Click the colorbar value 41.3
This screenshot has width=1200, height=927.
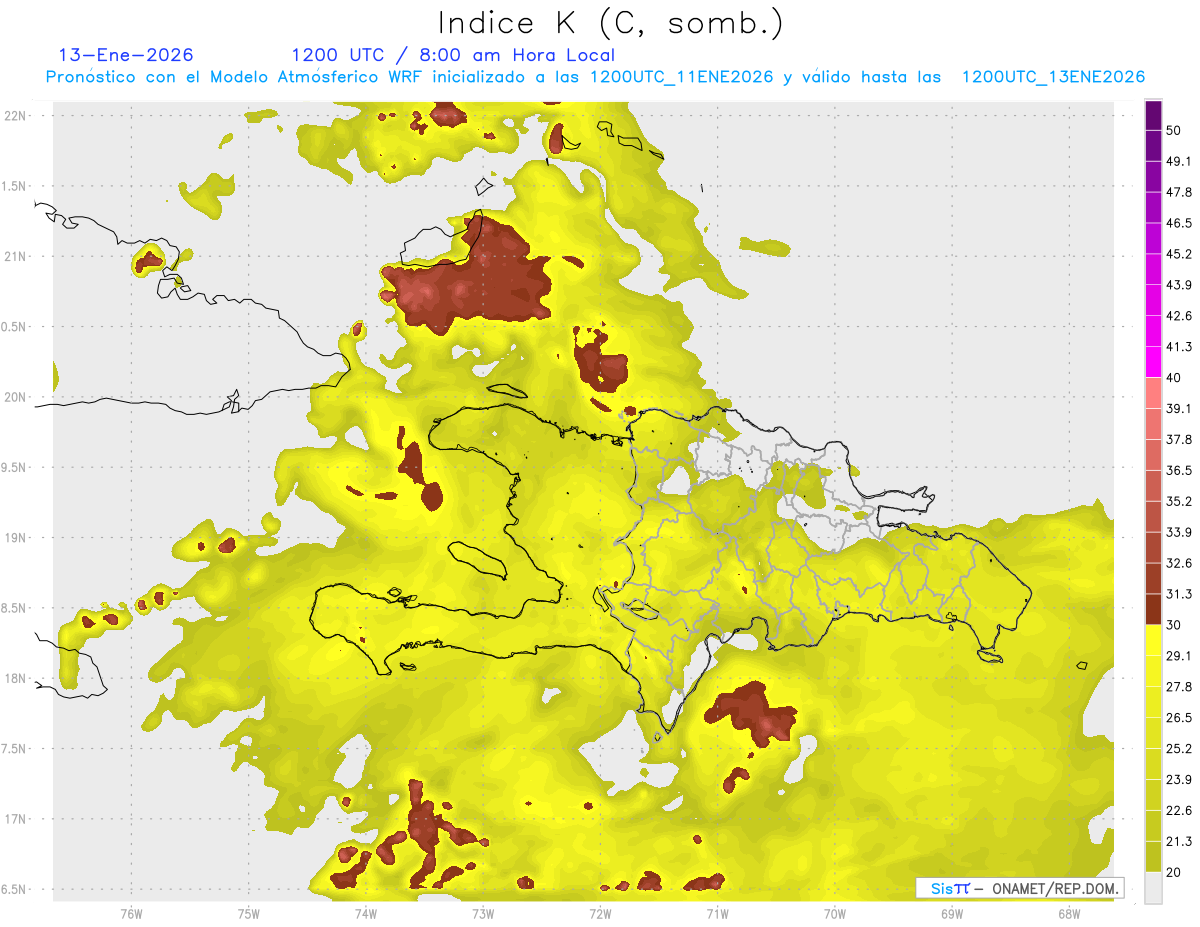coord(1179,347)
